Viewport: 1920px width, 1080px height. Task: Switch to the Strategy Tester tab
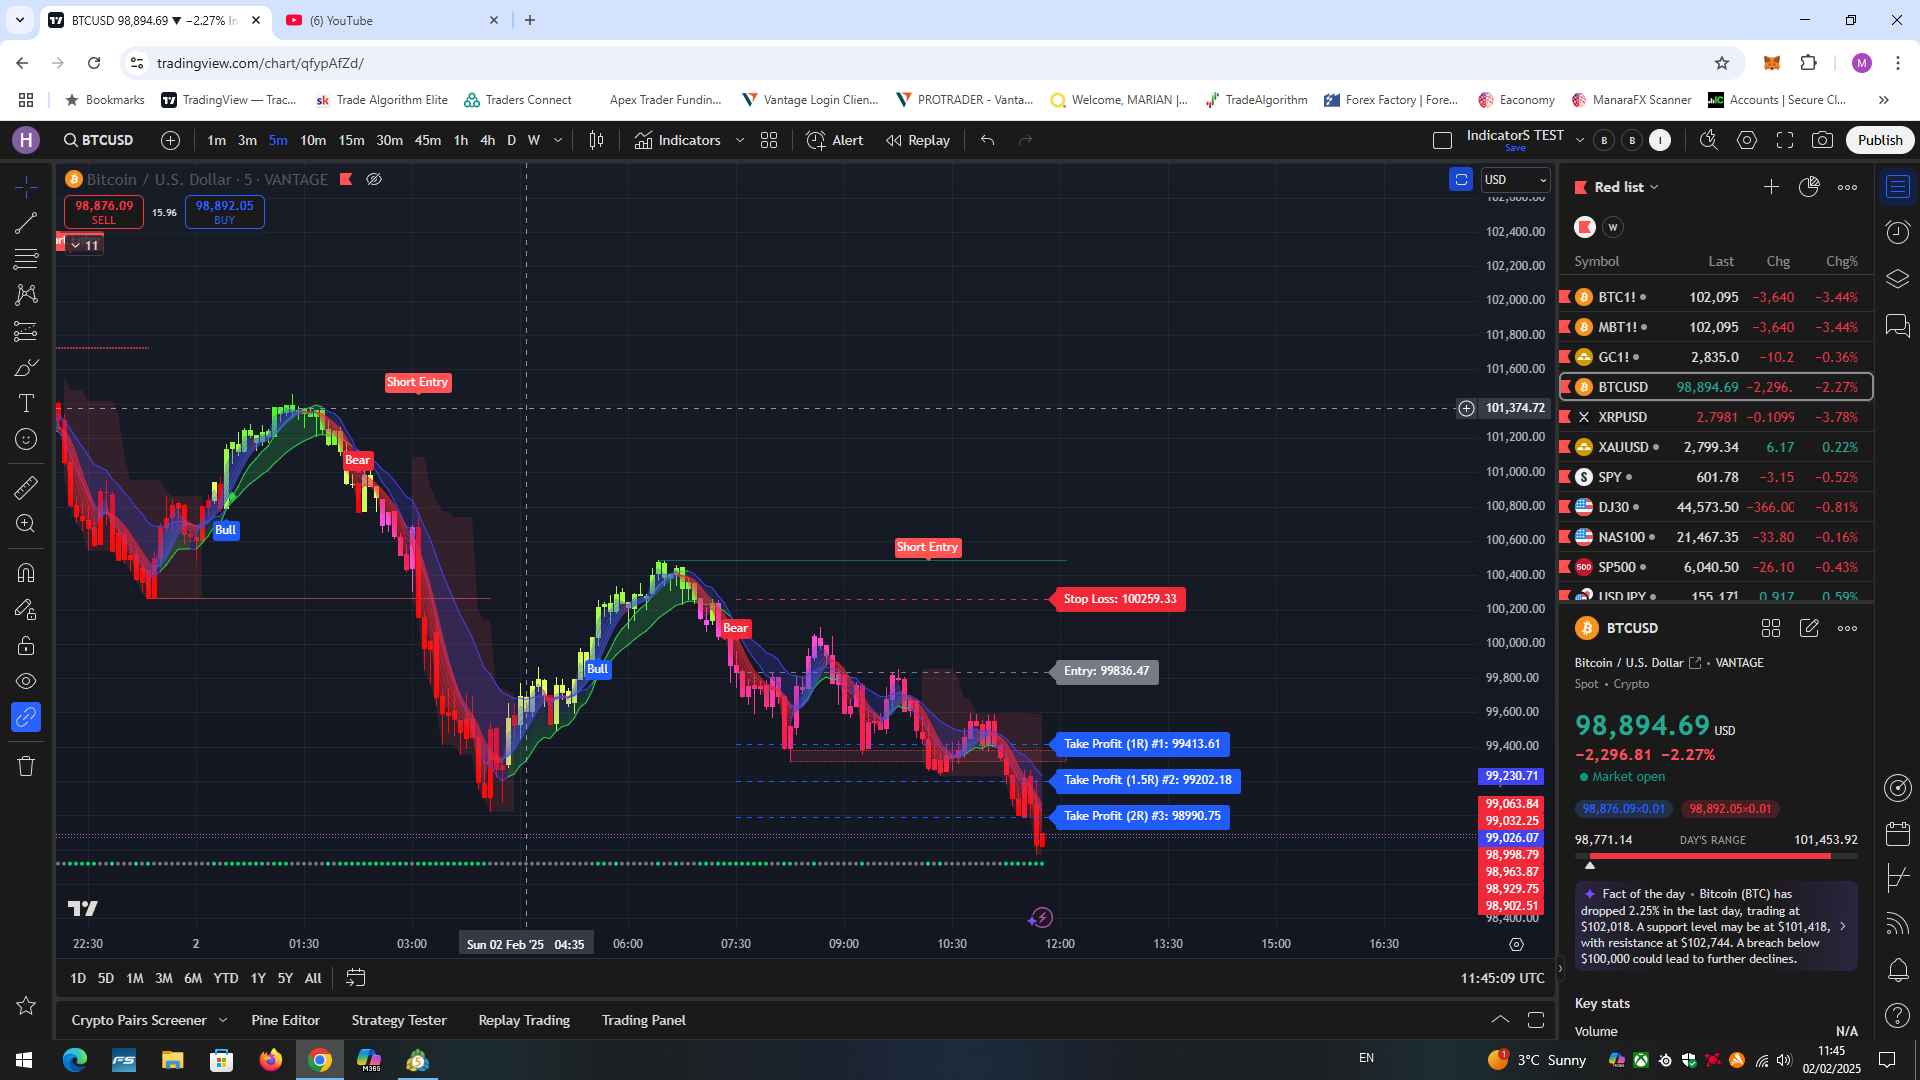399,1020
